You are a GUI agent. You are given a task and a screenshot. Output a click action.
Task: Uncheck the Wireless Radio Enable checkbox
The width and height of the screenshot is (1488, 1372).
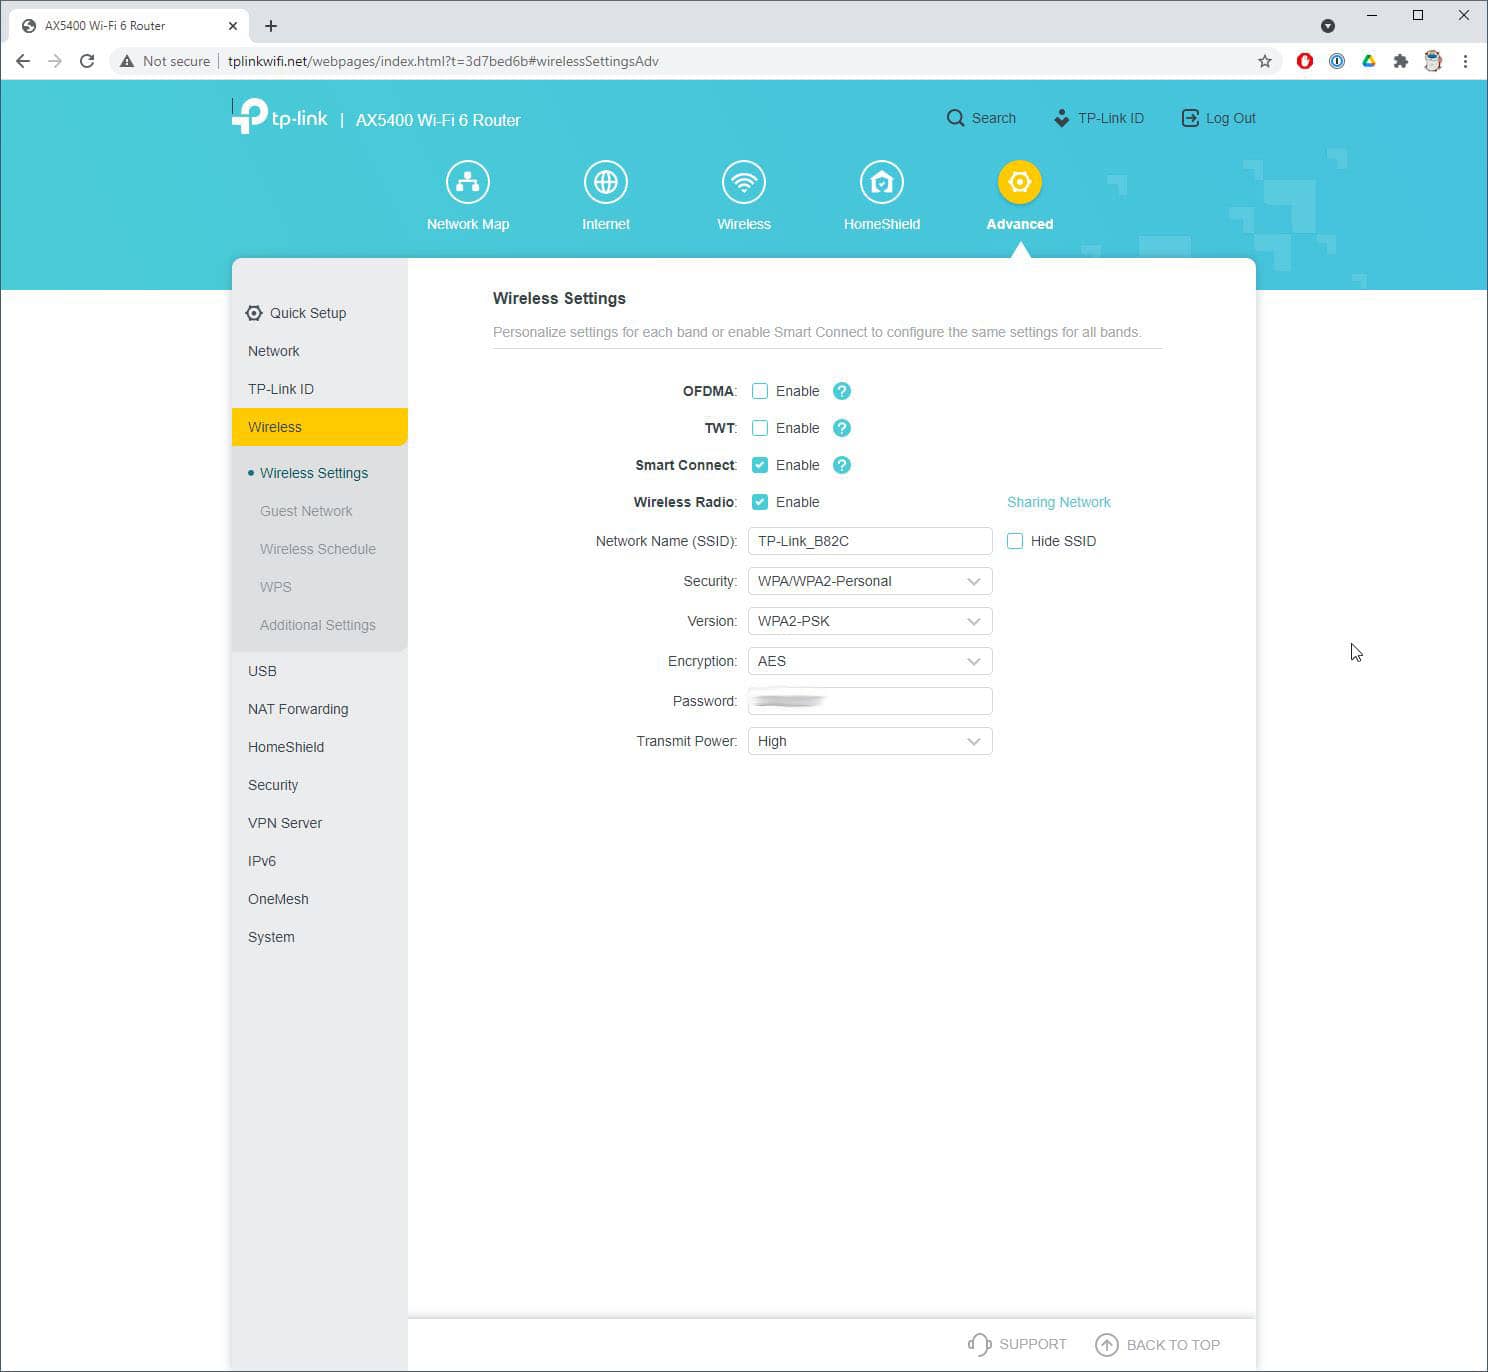760,502
